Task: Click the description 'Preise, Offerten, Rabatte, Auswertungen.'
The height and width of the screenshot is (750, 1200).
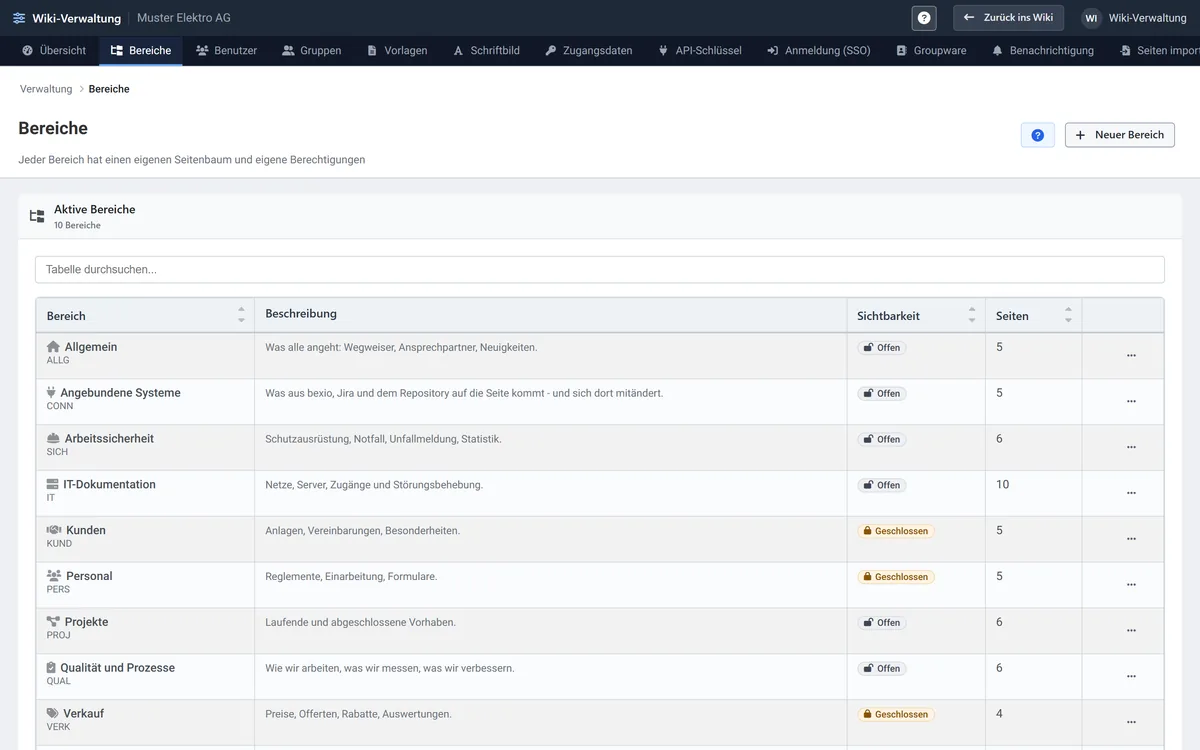Action: pos(358,714)
